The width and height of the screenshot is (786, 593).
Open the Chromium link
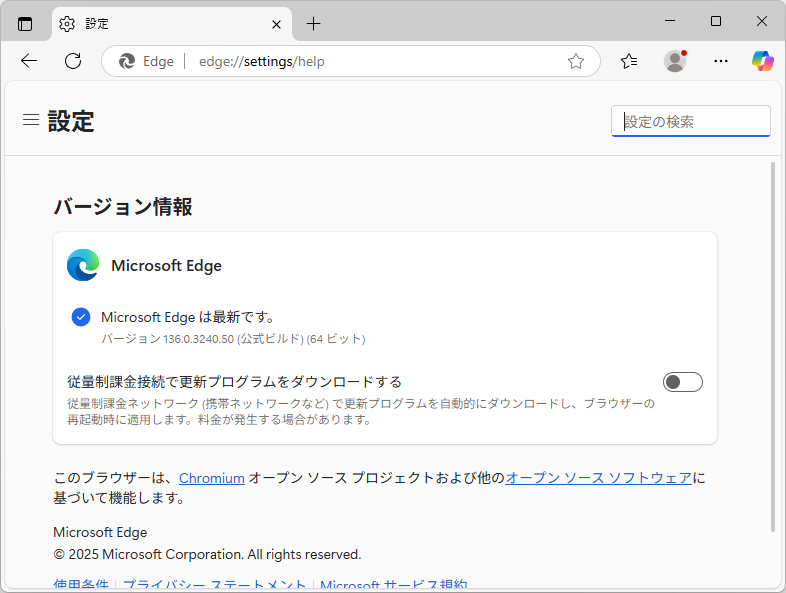212,478
